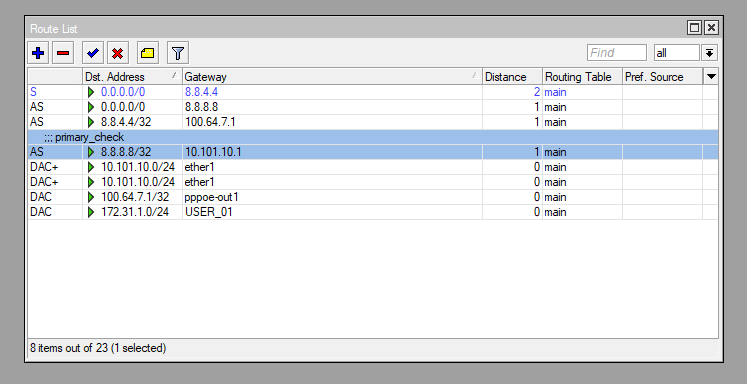Sort by the Distance column header
747x384 pixels.
click(512, 77)
